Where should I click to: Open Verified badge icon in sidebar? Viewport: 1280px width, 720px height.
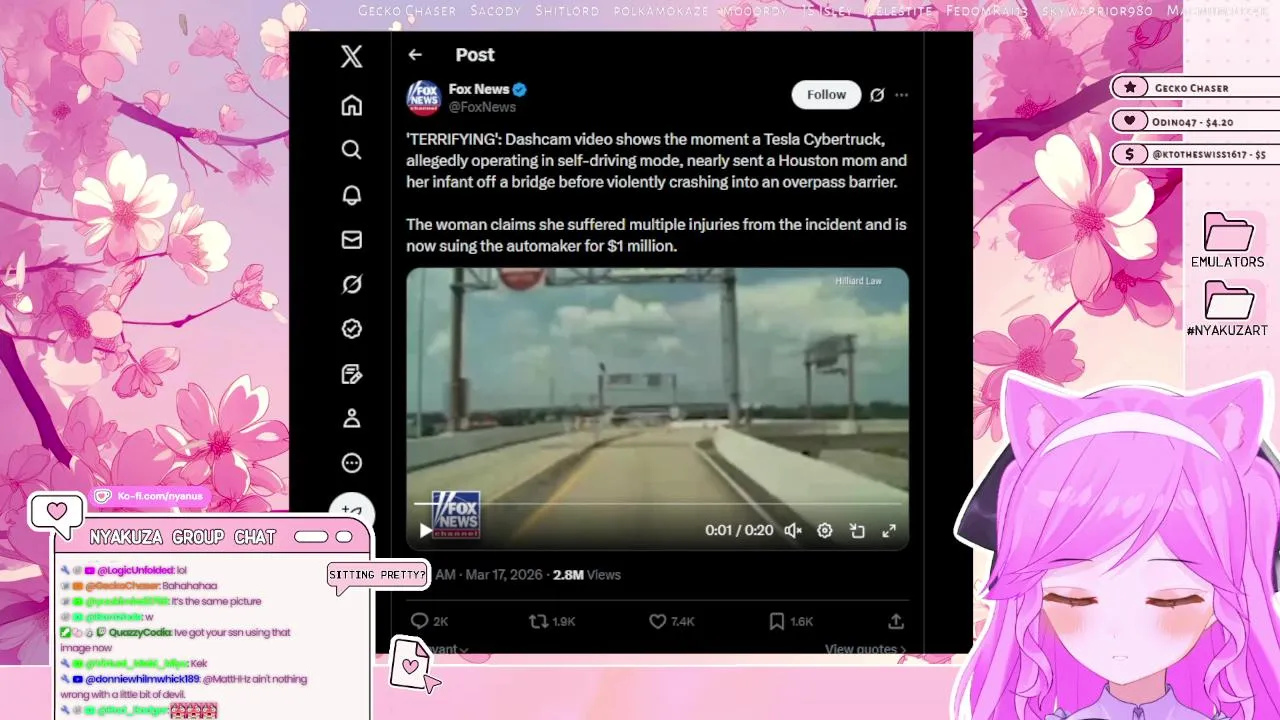(351, 329)
